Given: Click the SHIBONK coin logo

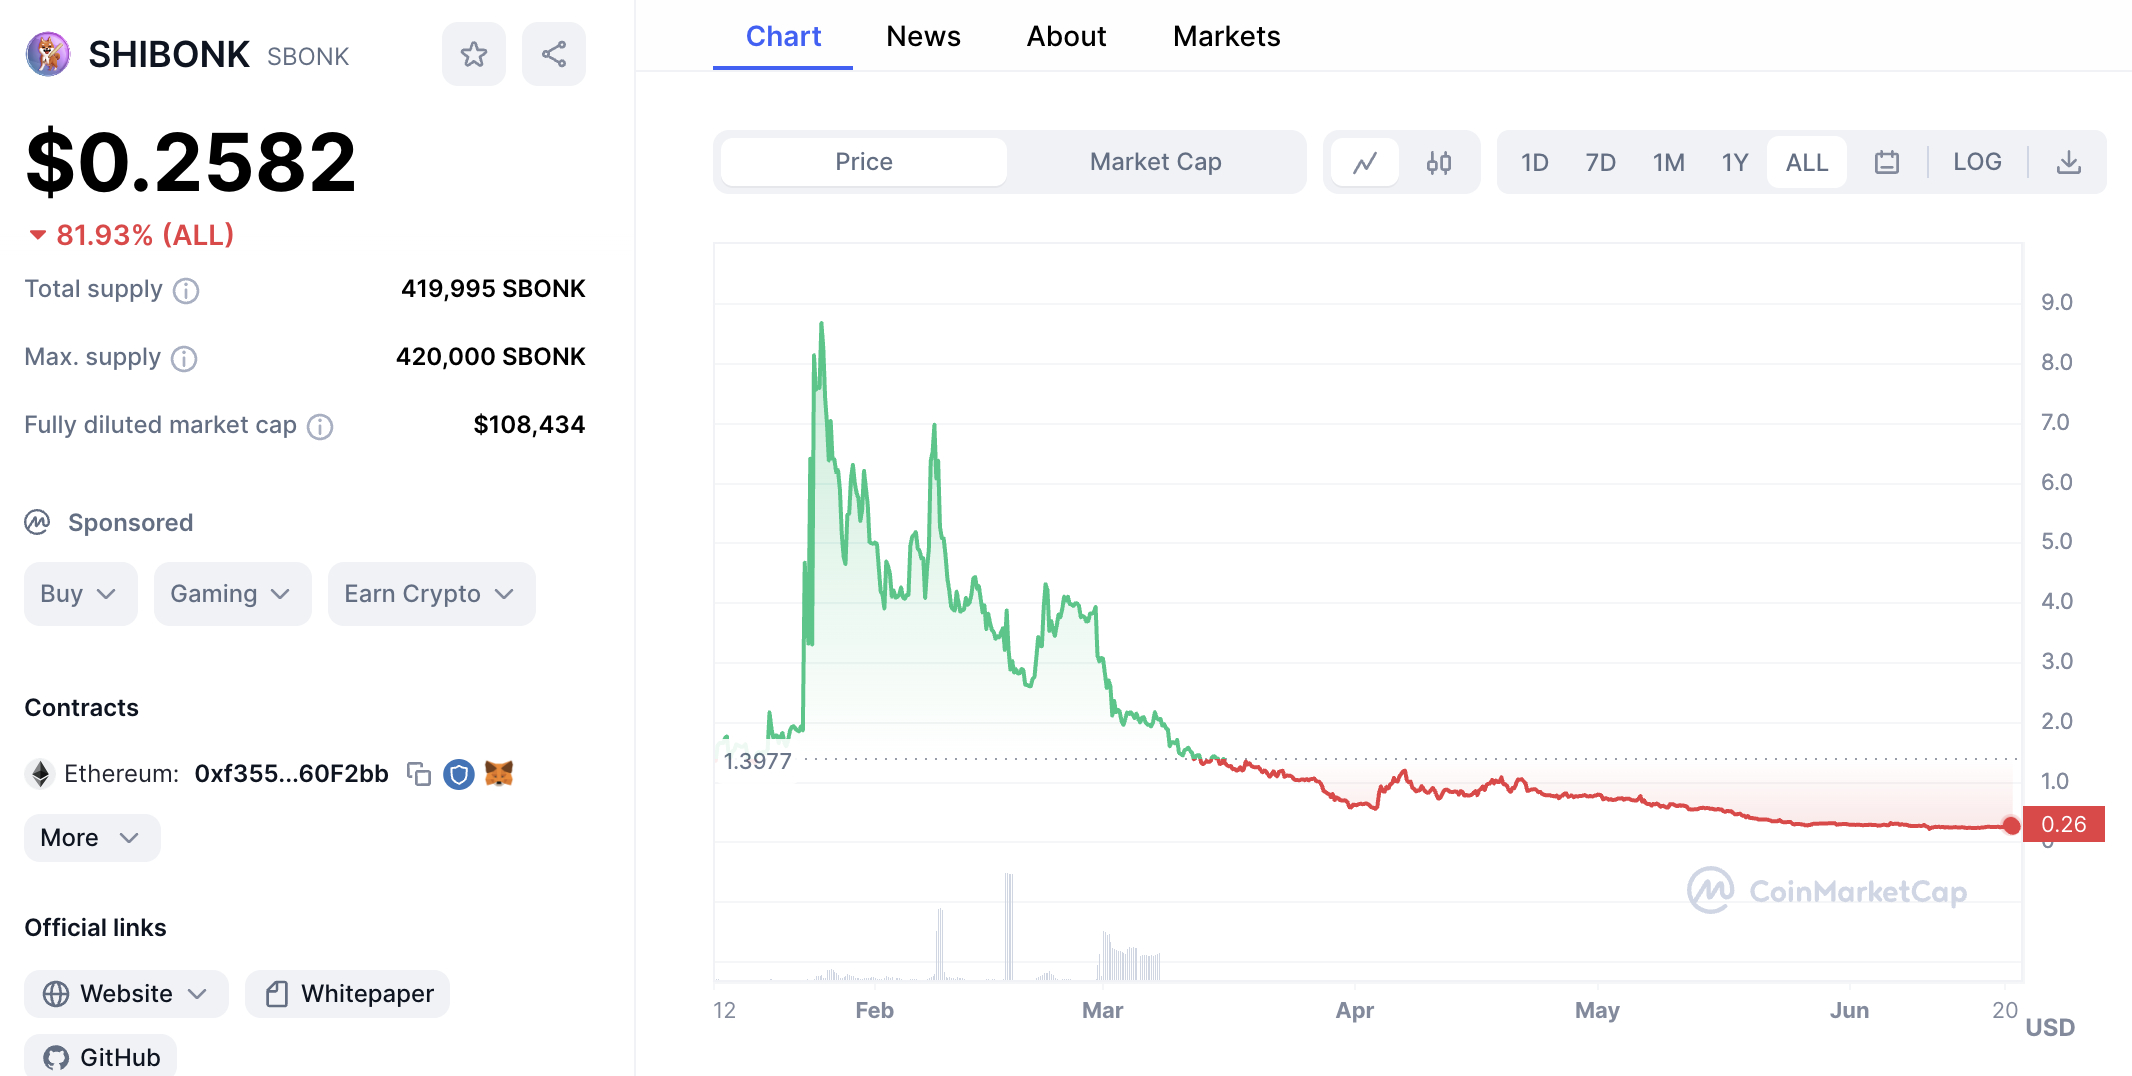Looking at the screenshot, I should [x=47, y=54].
